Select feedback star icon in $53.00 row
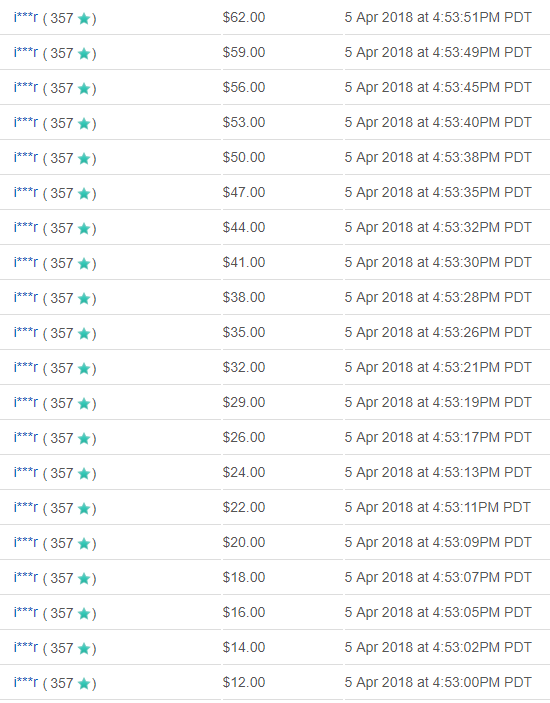 (84, 124)
